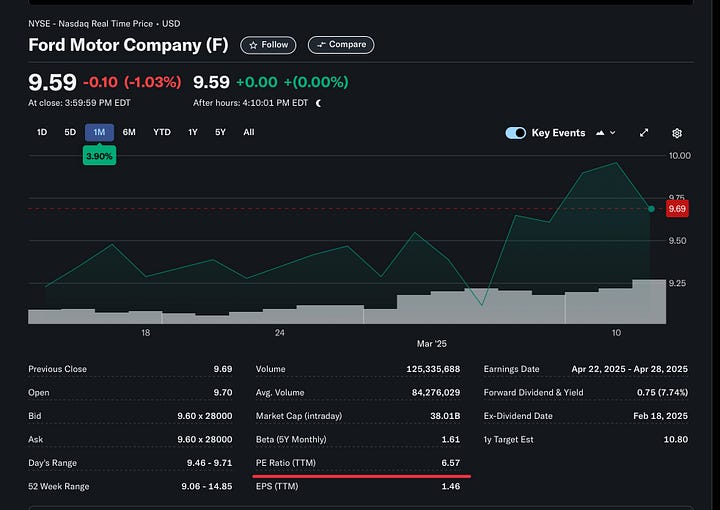Click the 10.00 price axis label
The image size is (720, 510).
pos(680,156)
